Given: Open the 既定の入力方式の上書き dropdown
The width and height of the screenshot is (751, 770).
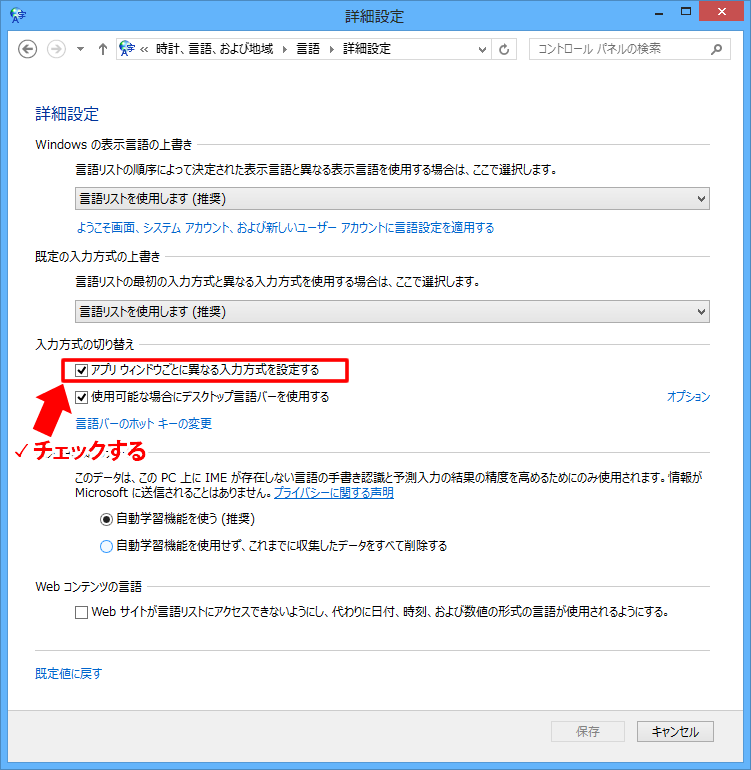Looking at the screenshot, I should click(x=392, y=311).
